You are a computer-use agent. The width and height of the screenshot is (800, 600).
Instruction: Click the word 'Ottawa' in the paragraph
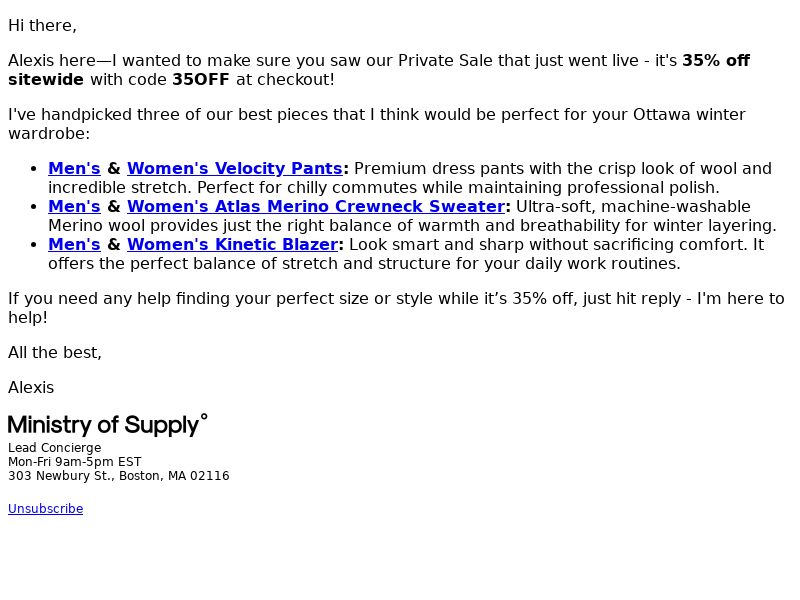coord(662,114)
